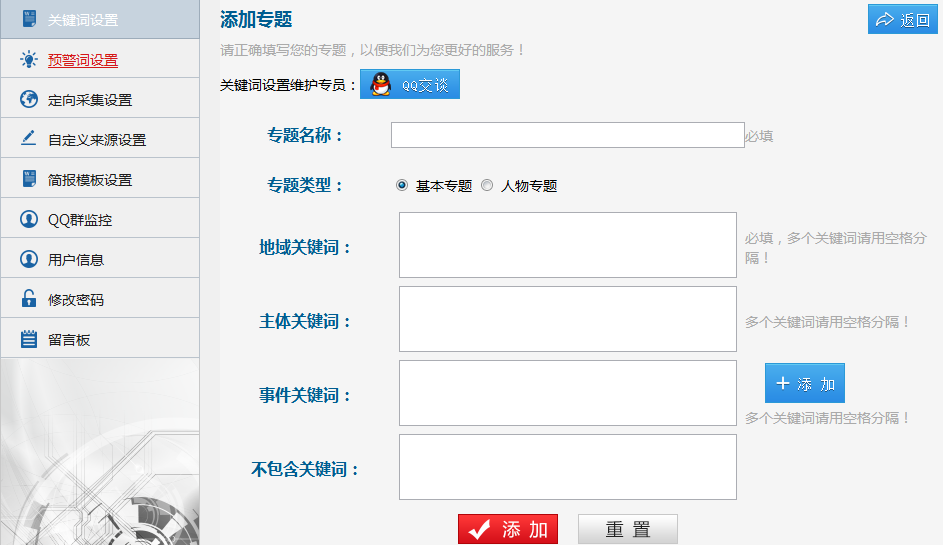Image resolution: width=943 pixels, height=545 pixels.
Task: Click the lightbulb icon beside 预警词设置
Action: point(28,60)
